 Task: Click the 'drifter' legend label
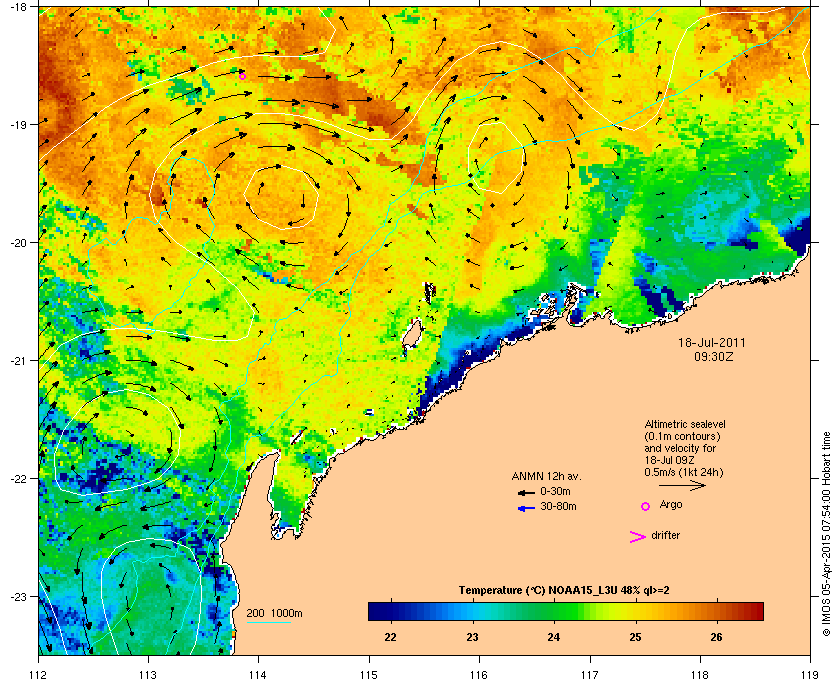[665, 535]
